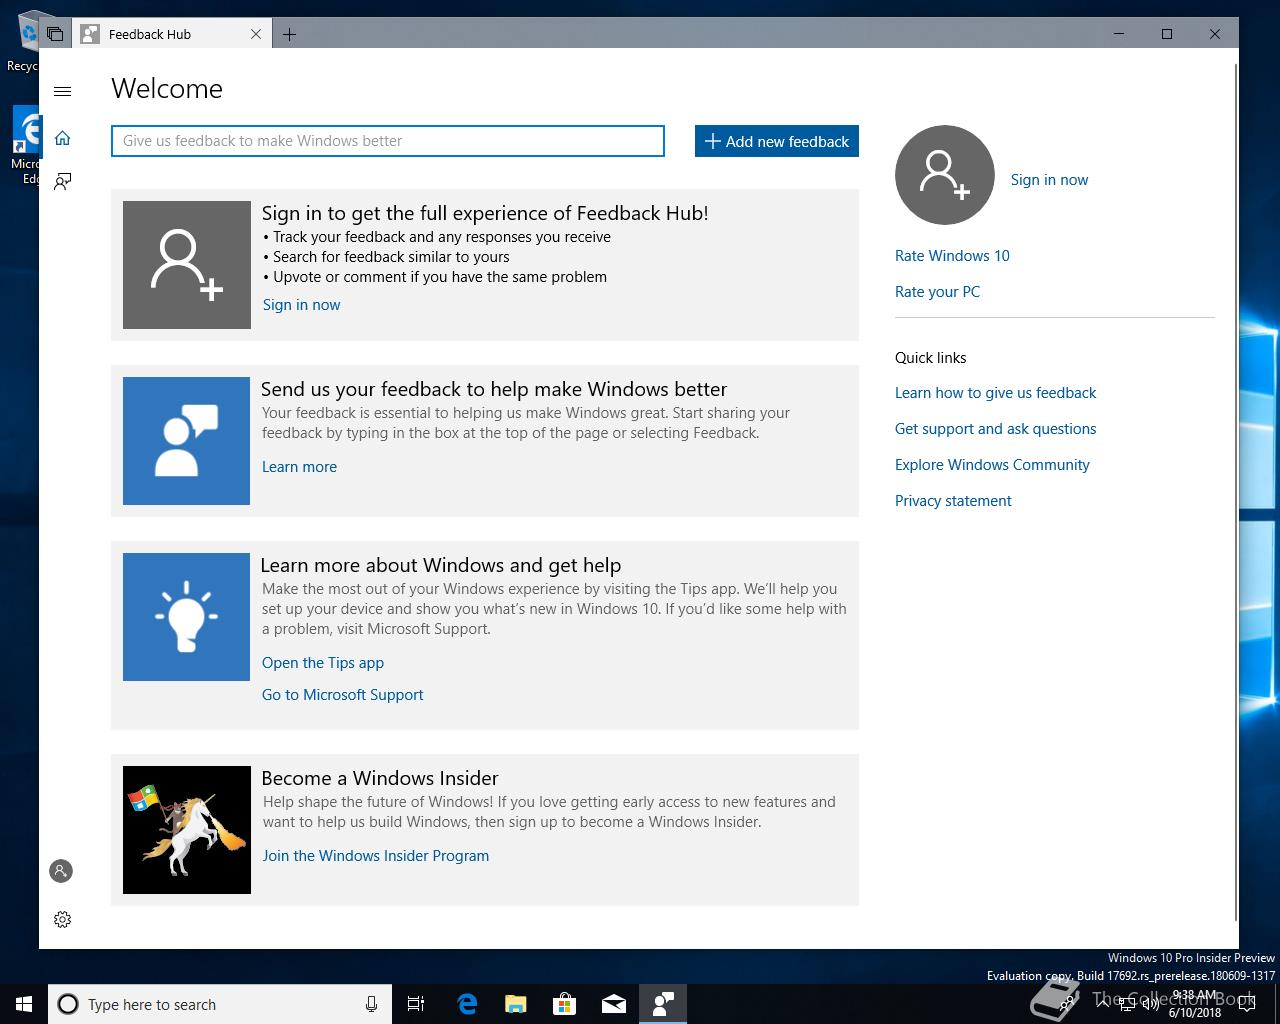
Task: Join the Windows Insider Program link
Action: [376, 856]
